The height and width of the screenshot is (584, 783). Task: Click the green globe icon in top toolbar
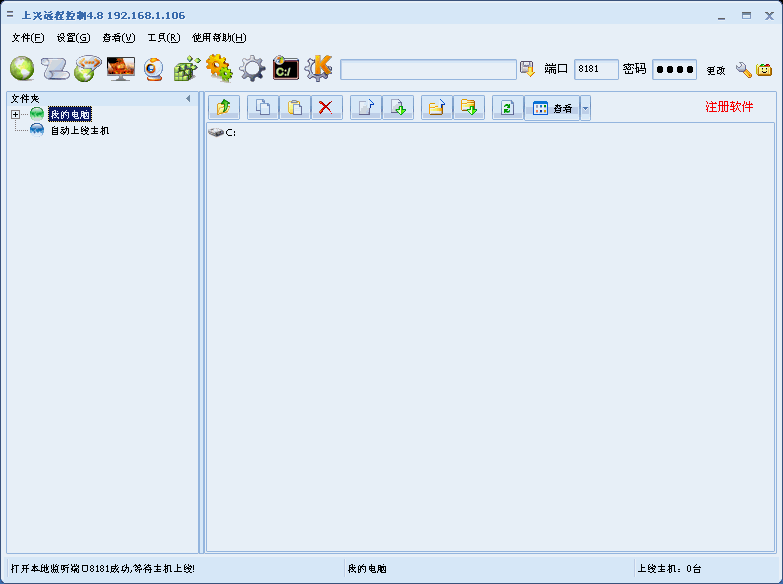22,69
